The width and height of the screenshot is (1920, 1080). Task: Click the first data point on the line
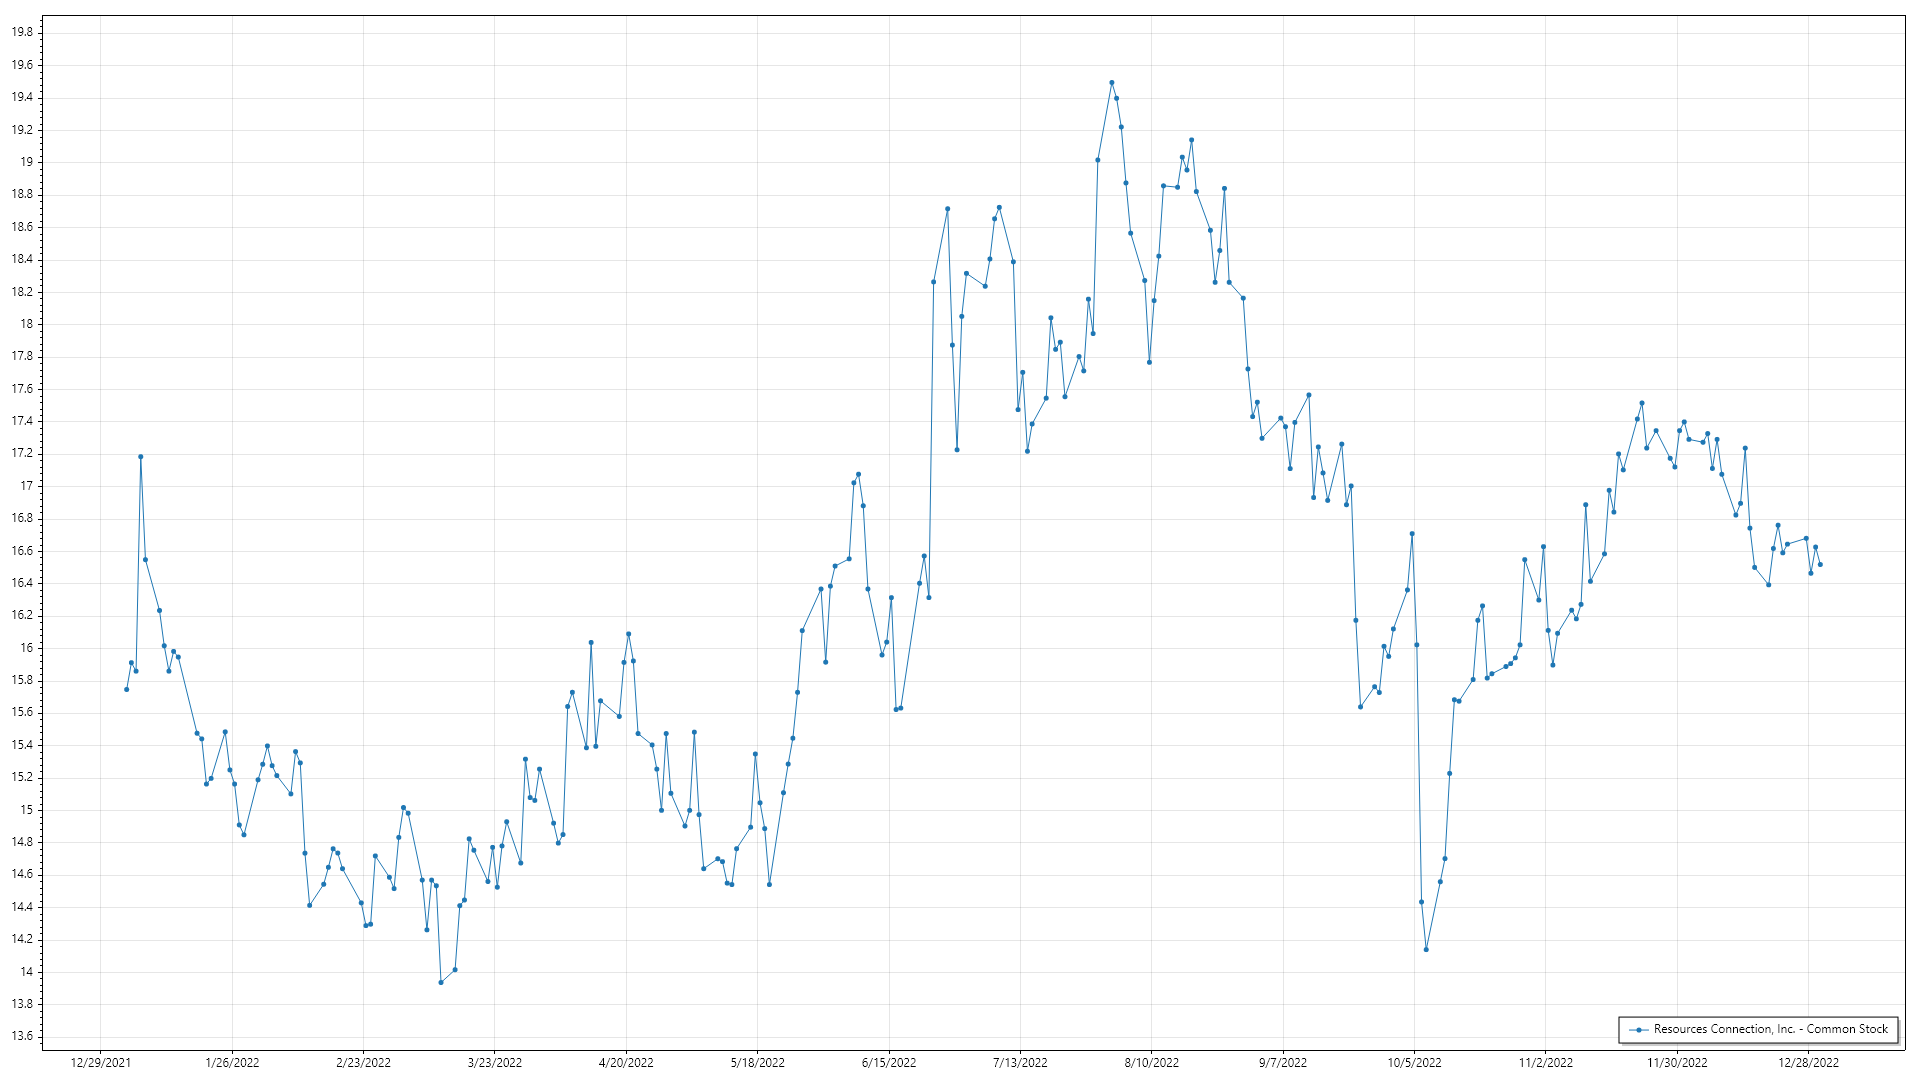126,689
